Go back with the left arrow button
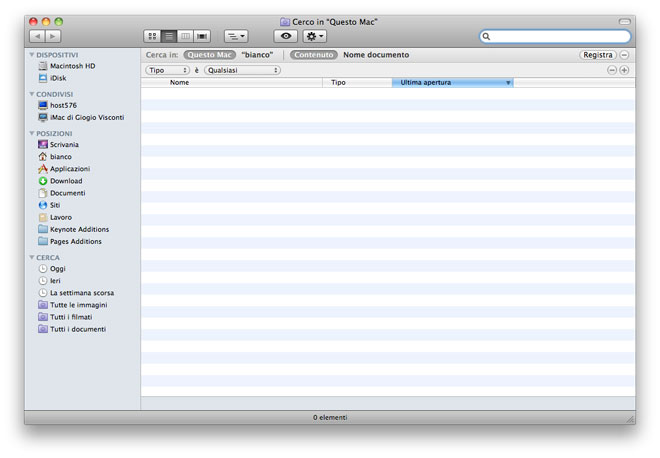Viewport: 660px width, 458px height. [x=37, y=36]
